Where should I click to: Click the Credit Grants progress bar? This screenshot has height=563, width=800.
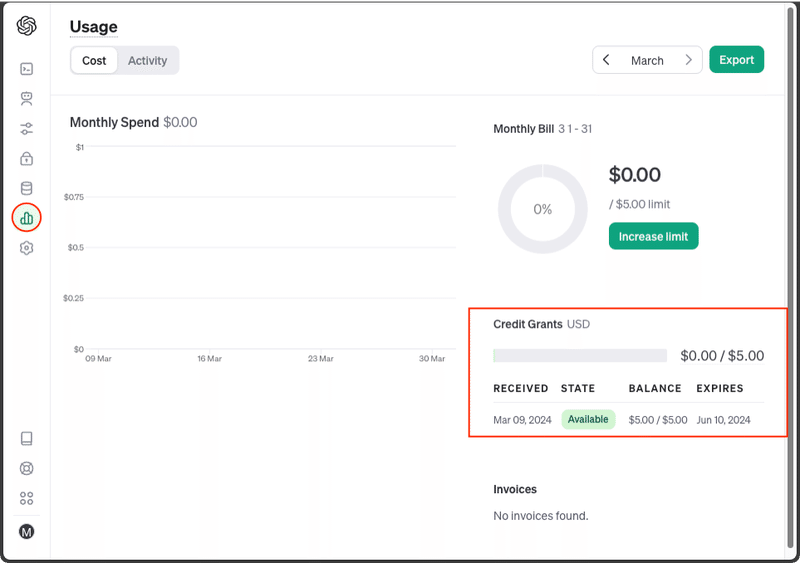tap(580, 355)
